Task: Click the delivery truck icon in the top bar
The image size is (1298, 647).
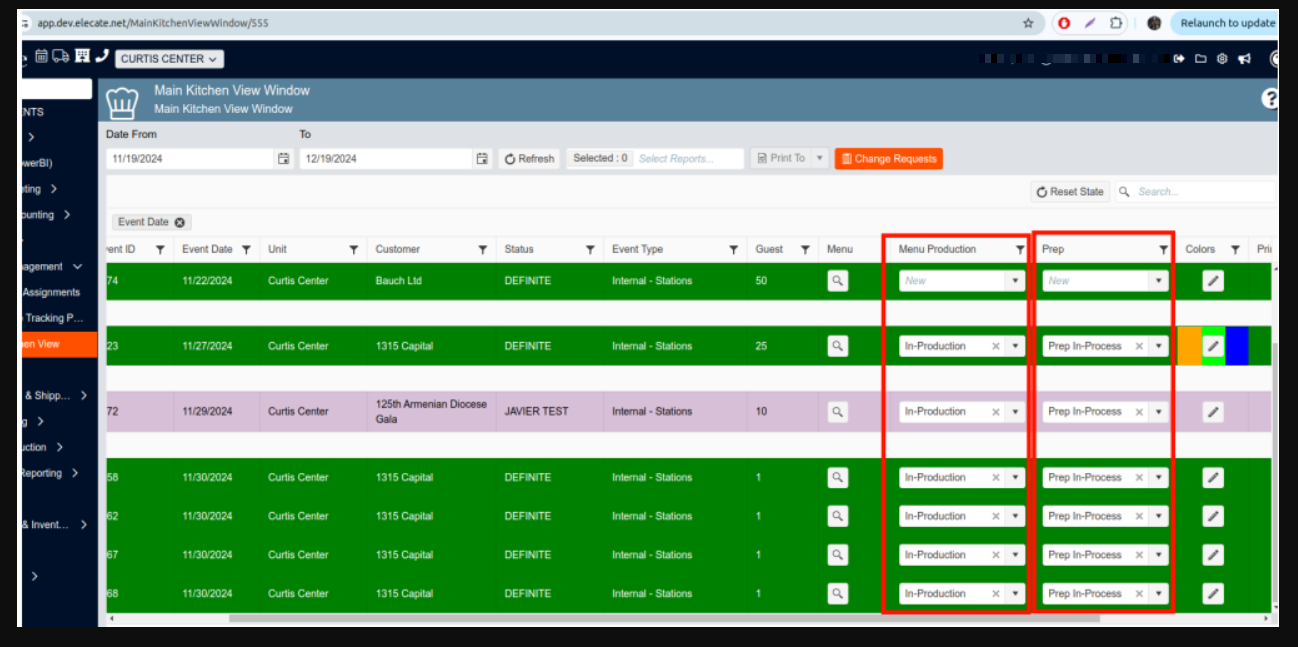Action: point(61,57)
